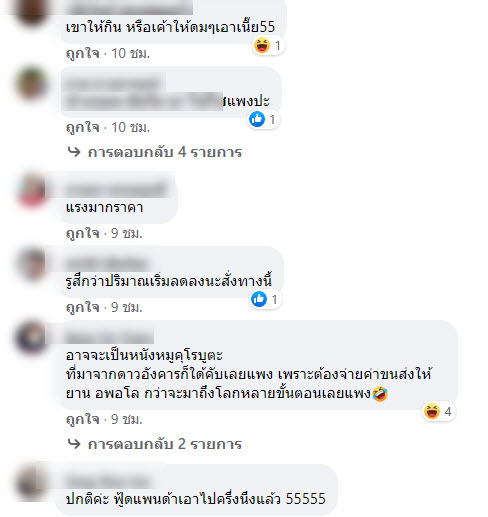The image size is (488, 517).
Task: Click ถูกใจ under the 'รู้สึกว่าปริมาณ' comment
Action: (x=83, y=307)
